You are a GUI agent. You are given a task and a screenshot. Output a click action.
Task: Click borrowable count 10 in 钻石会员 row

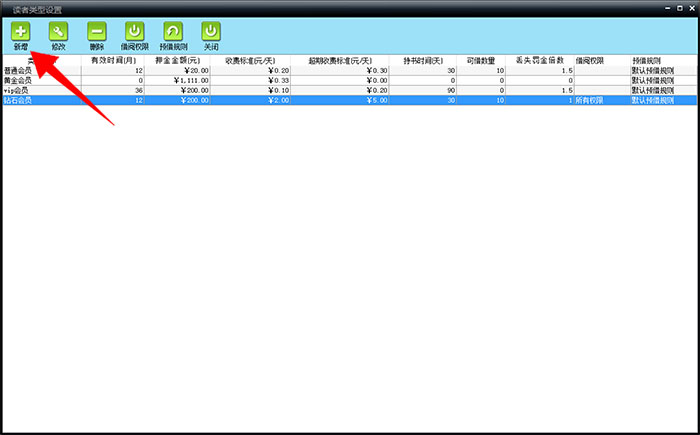pyautogui.click(x=481, y=100)
